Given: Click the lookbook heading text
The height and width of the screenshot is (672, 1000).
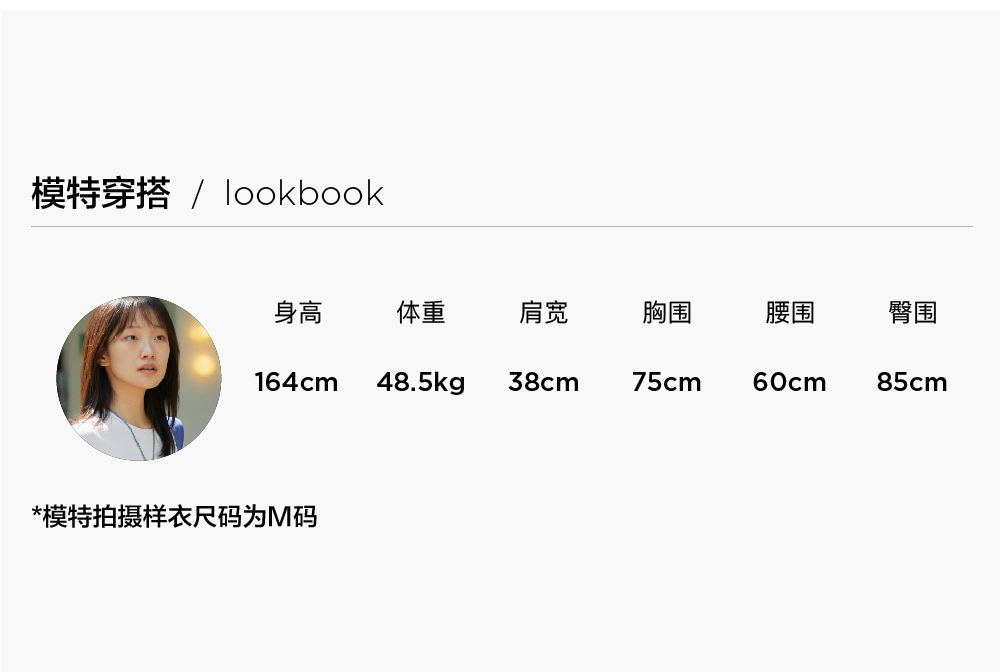Looking at the screenshot, I should [x=304, y=193].
